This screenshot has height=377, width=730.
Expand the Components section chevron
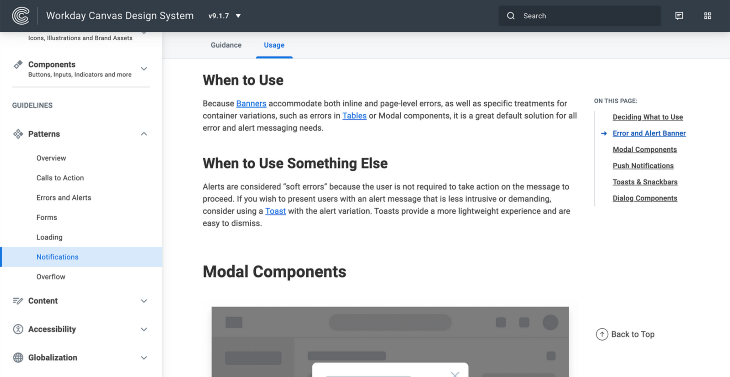click(x=144, y=68)
